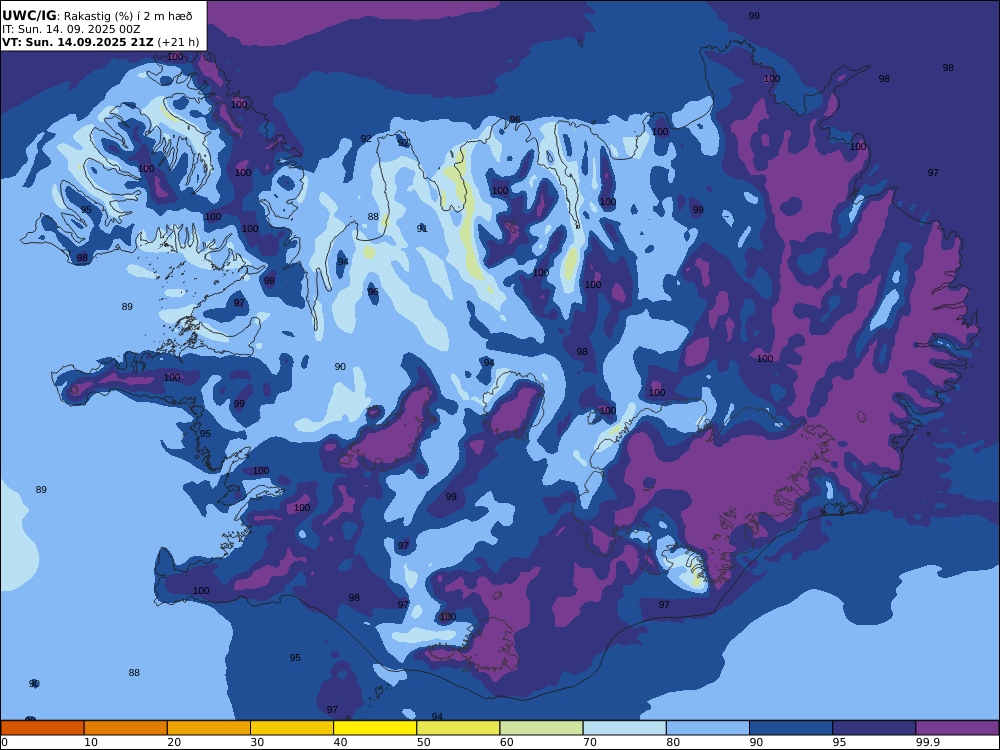This screenshot has width=1000, height=750.
Task: Pick the pale yellow 50–60 legend segment
Action: [x=459, y=728]
